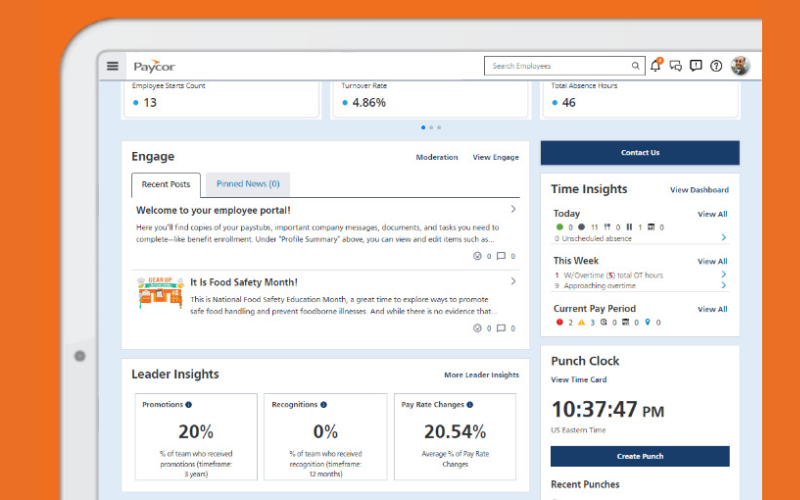
Task: Open View Time Card link
Action: (x=579, y=380)
